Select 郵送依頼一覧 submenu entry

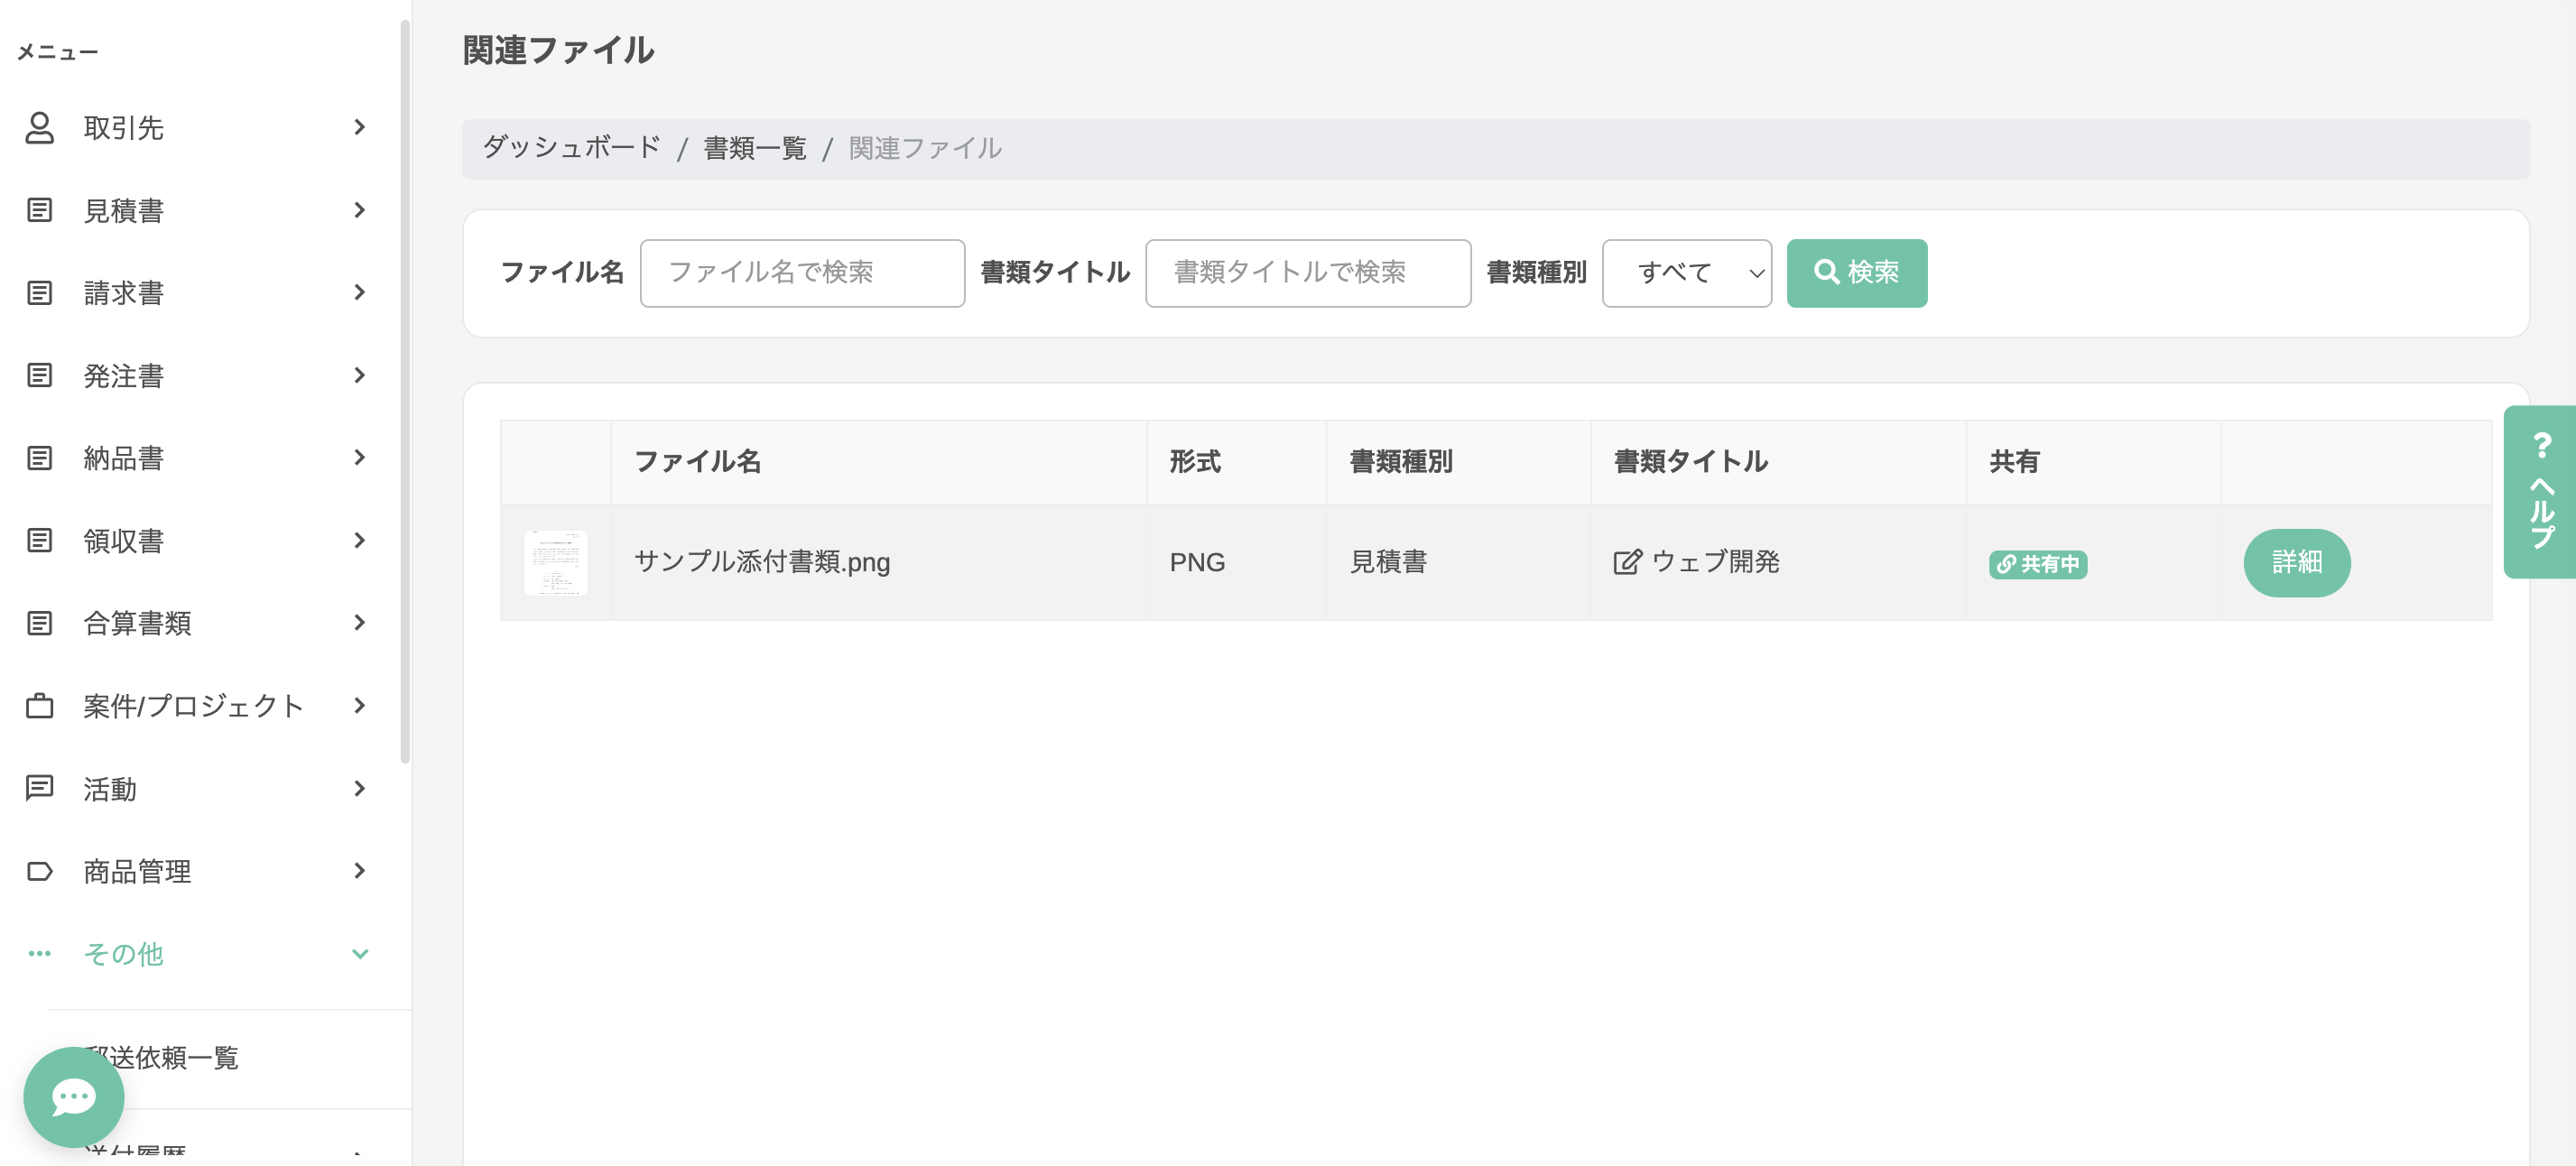(x=160, y=1057)
